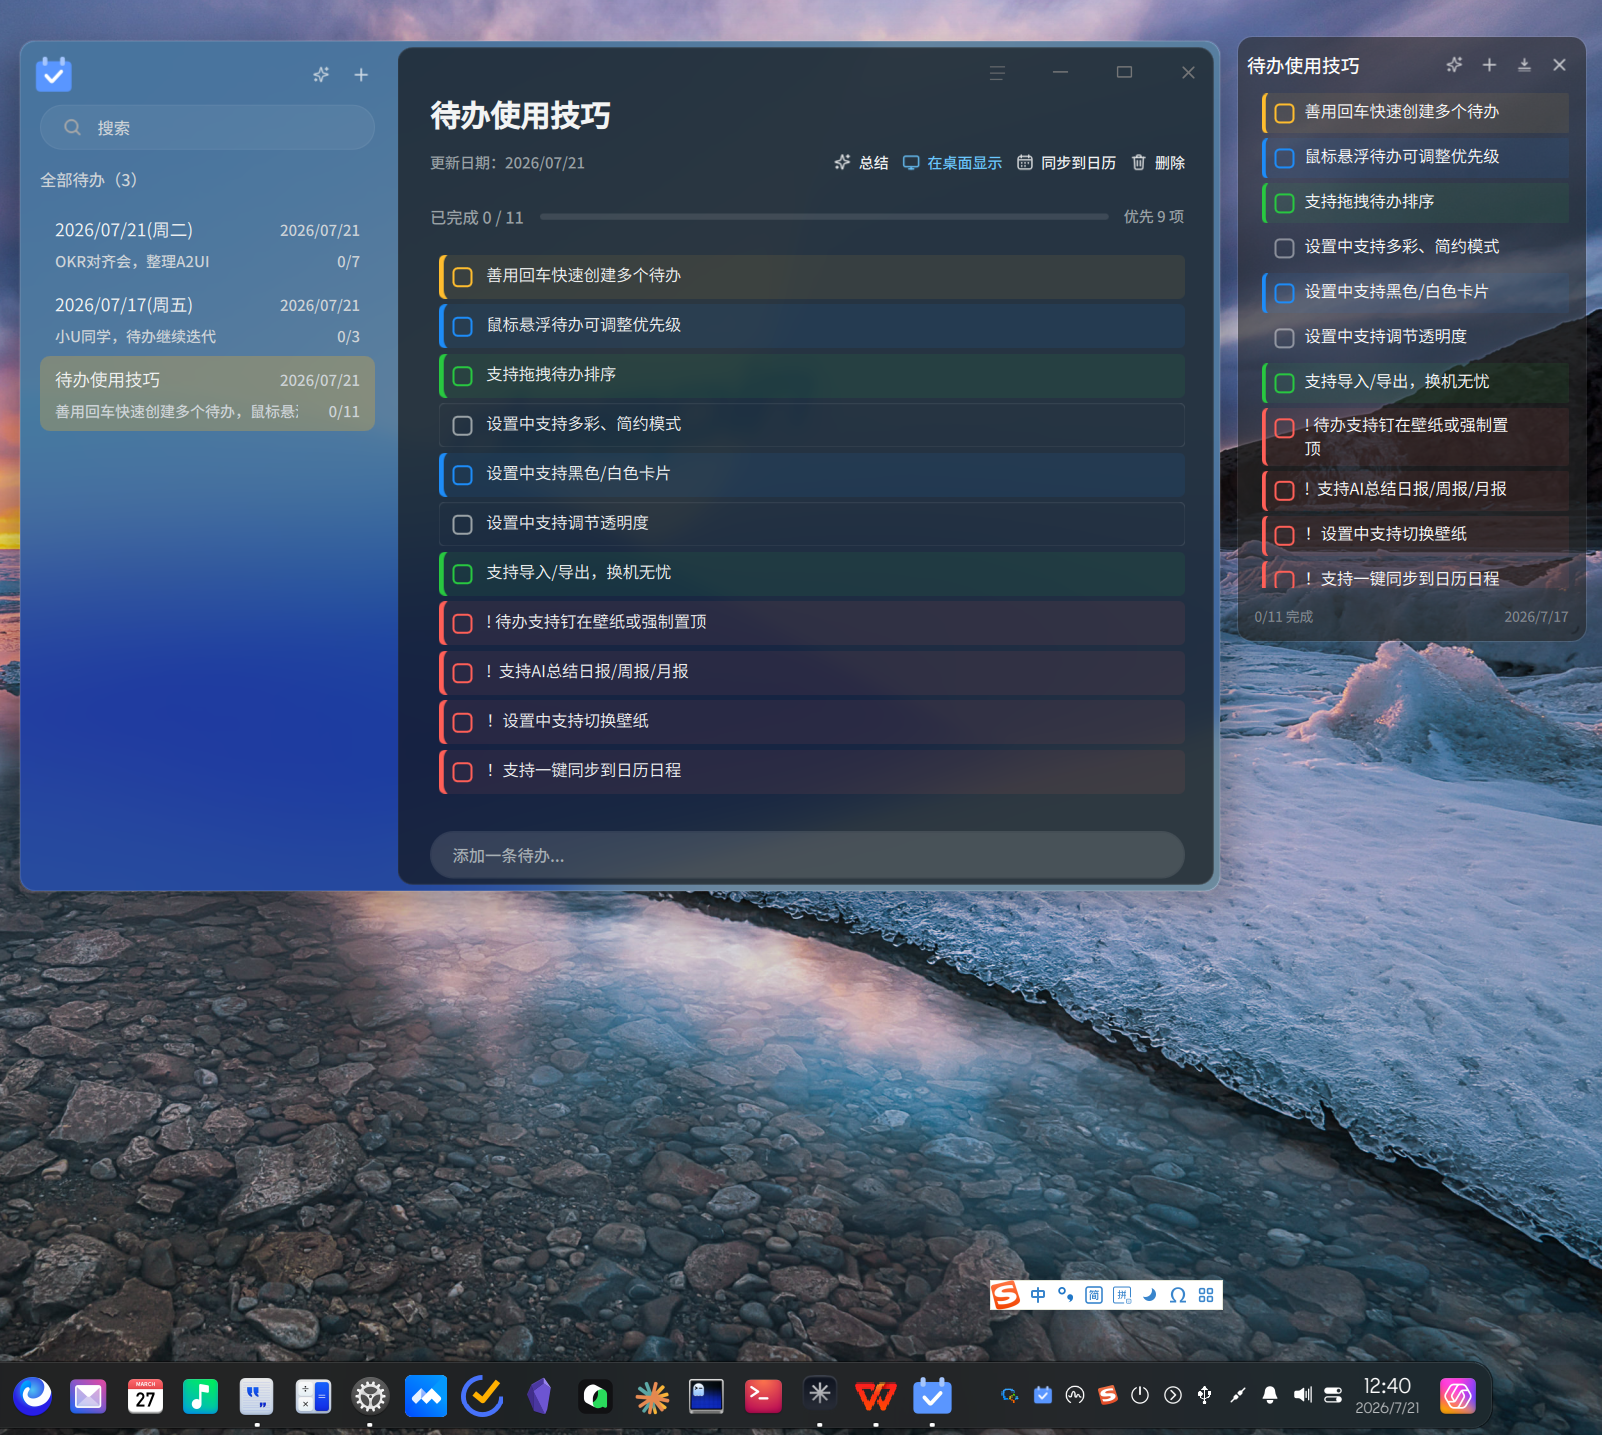Click the notification bell in system tray
The width and height of the screenshot is (1602, 1435).
[1270, 1395]
